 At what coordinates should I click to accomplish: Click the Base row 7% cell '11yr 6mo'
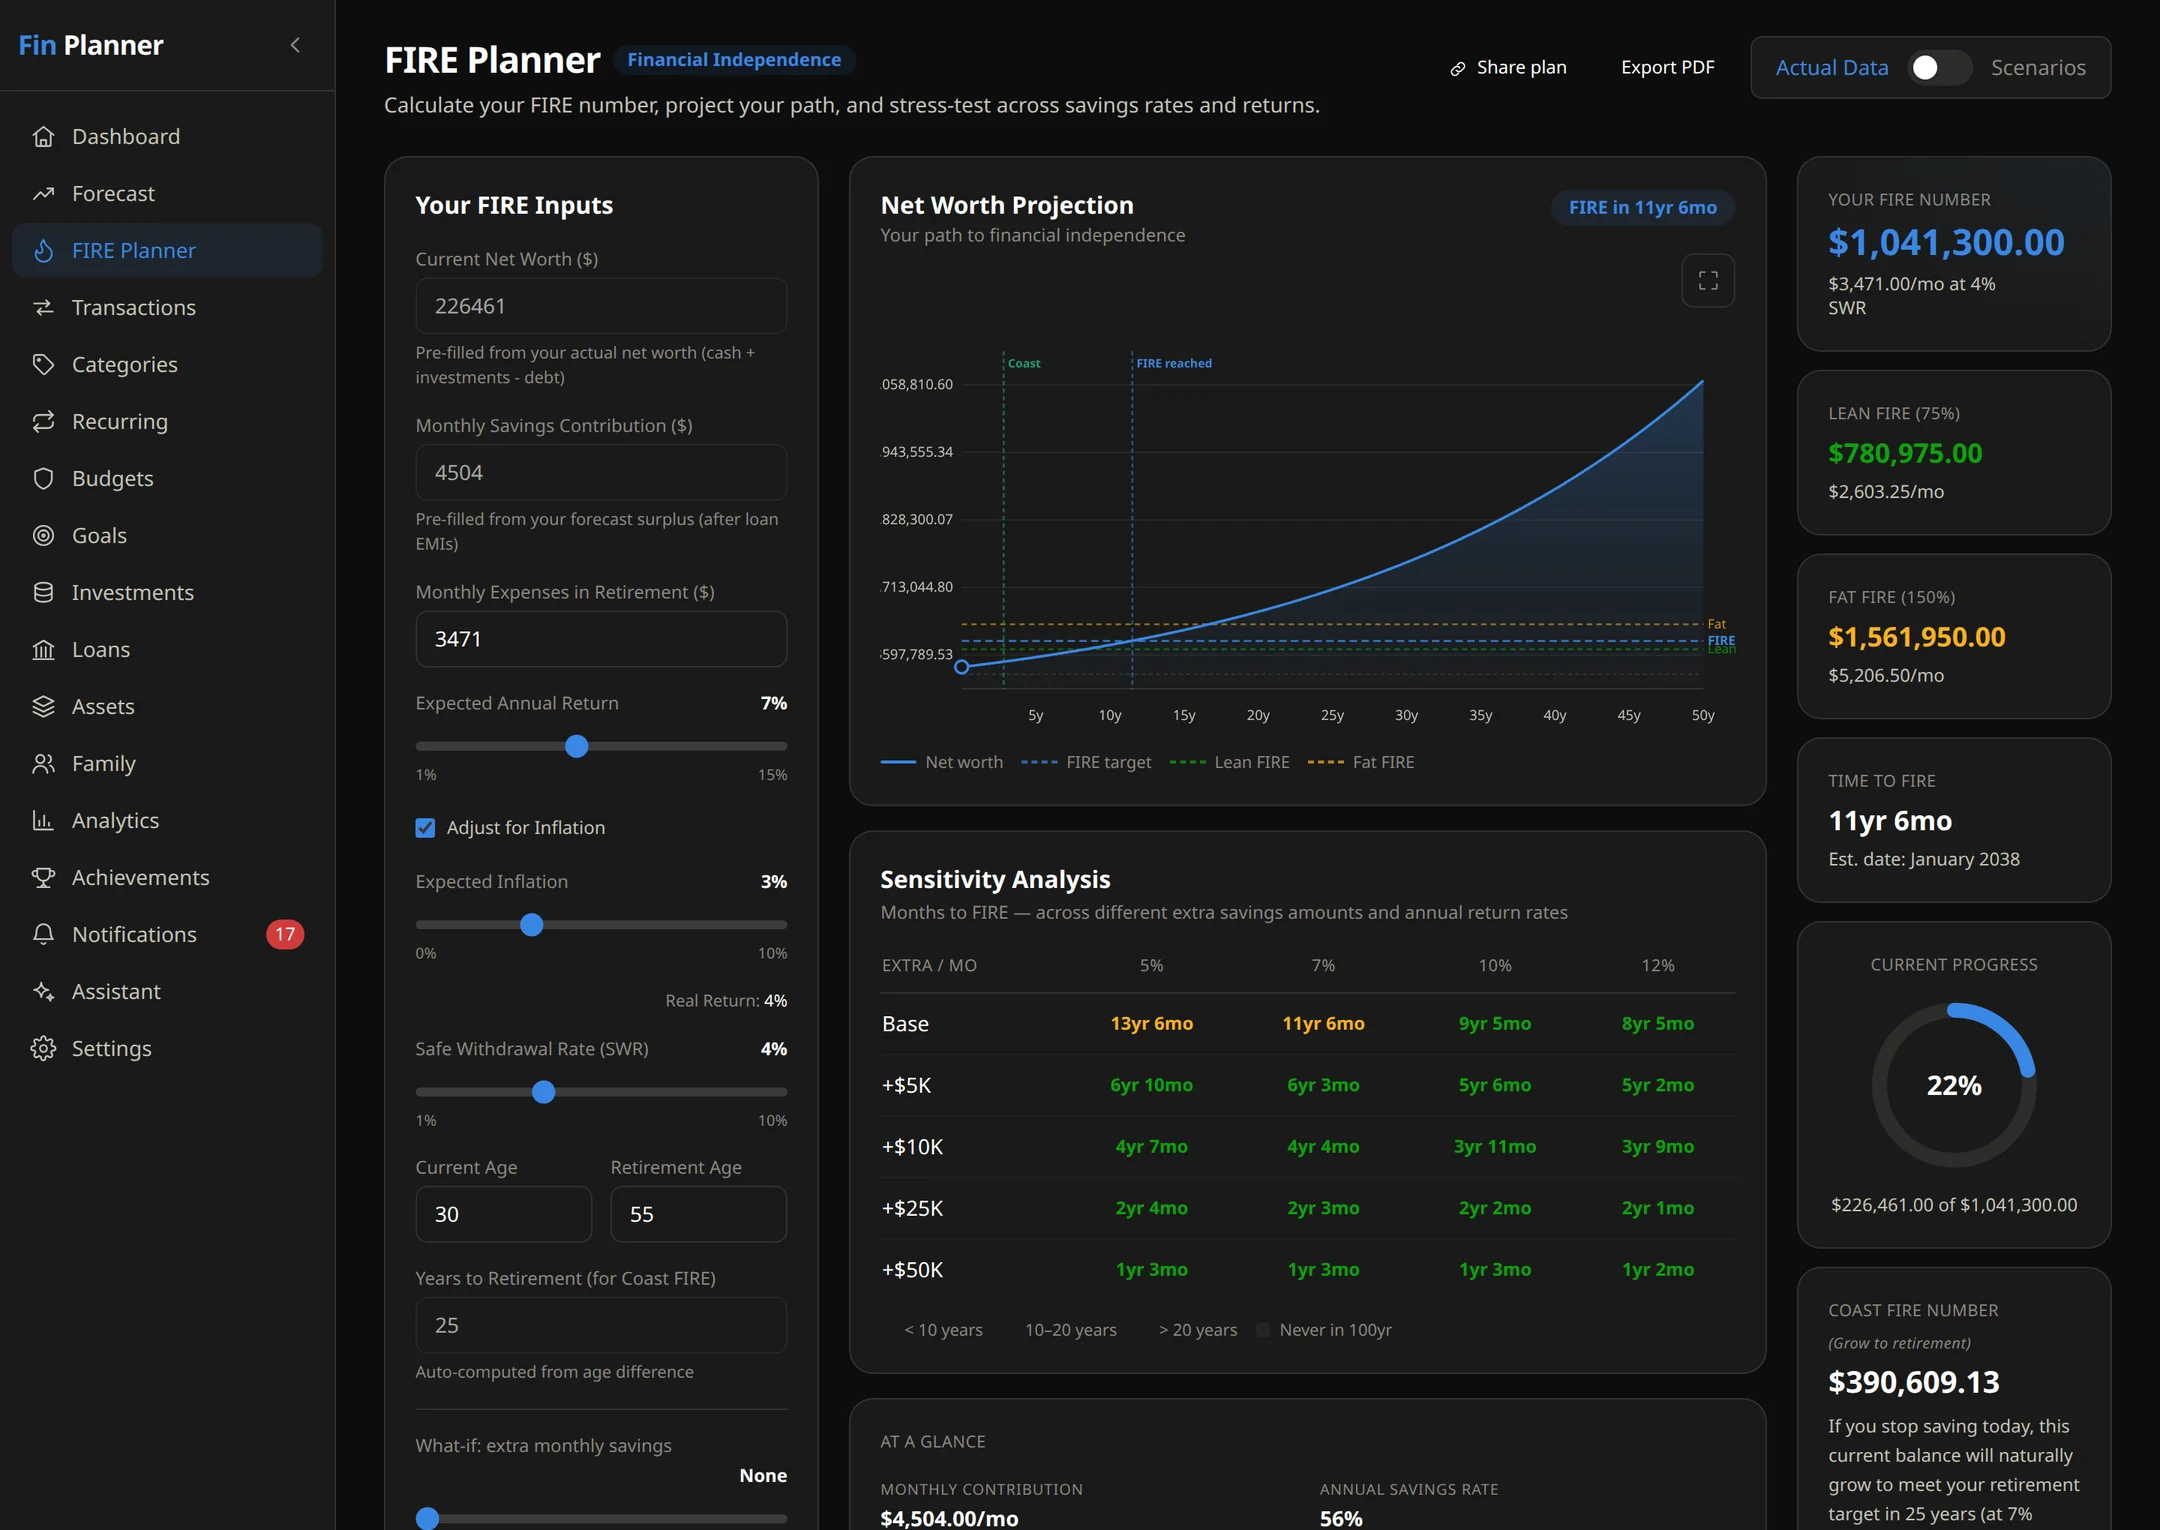coord(1323,1023)
